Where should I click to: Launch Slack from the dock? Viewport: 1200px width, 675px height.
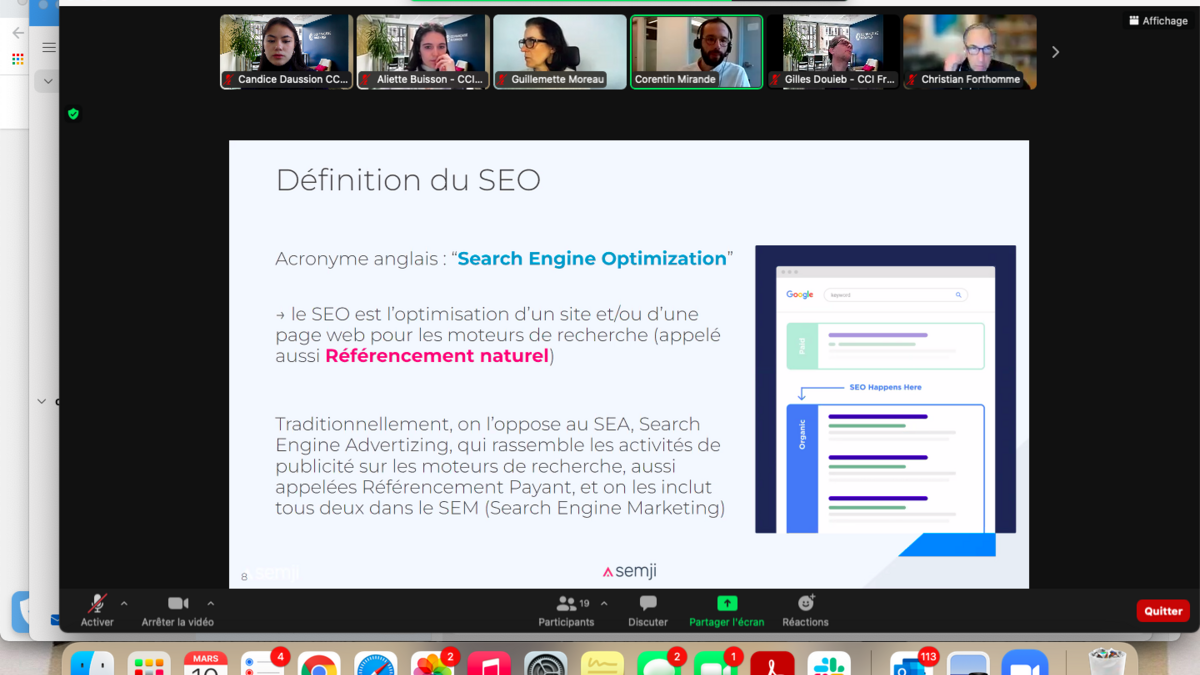(x=829, y=664)
